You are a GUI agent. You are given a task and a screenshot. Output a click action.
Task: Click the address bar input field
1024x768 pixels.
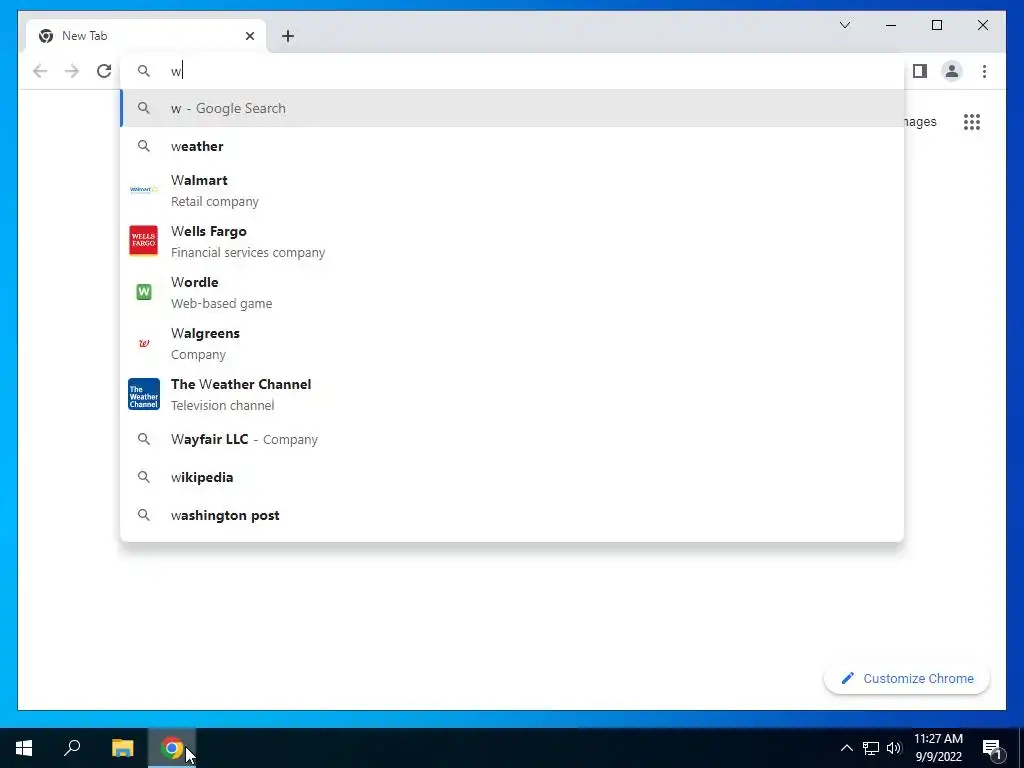click(x=512, y=71)
